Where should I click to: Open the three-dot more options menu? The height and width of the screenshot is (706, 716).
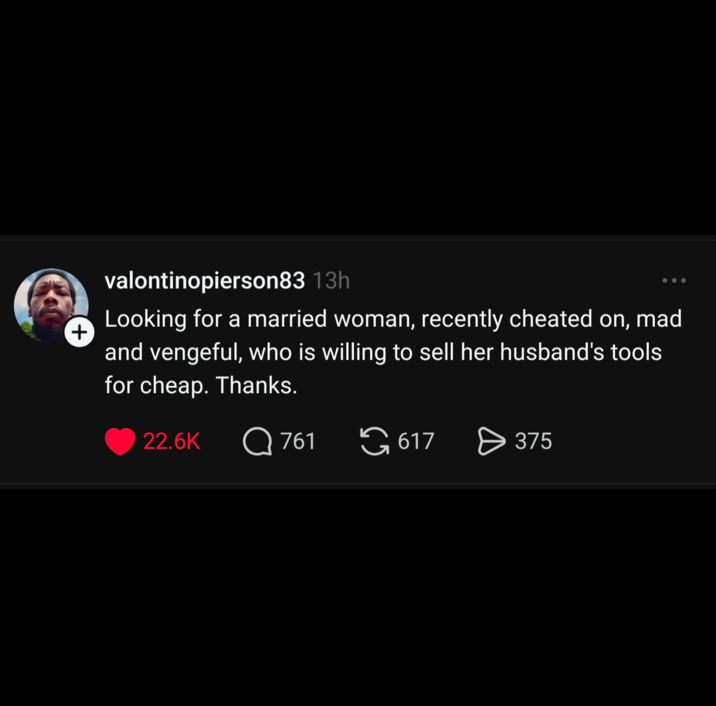(x=674, y=280)
